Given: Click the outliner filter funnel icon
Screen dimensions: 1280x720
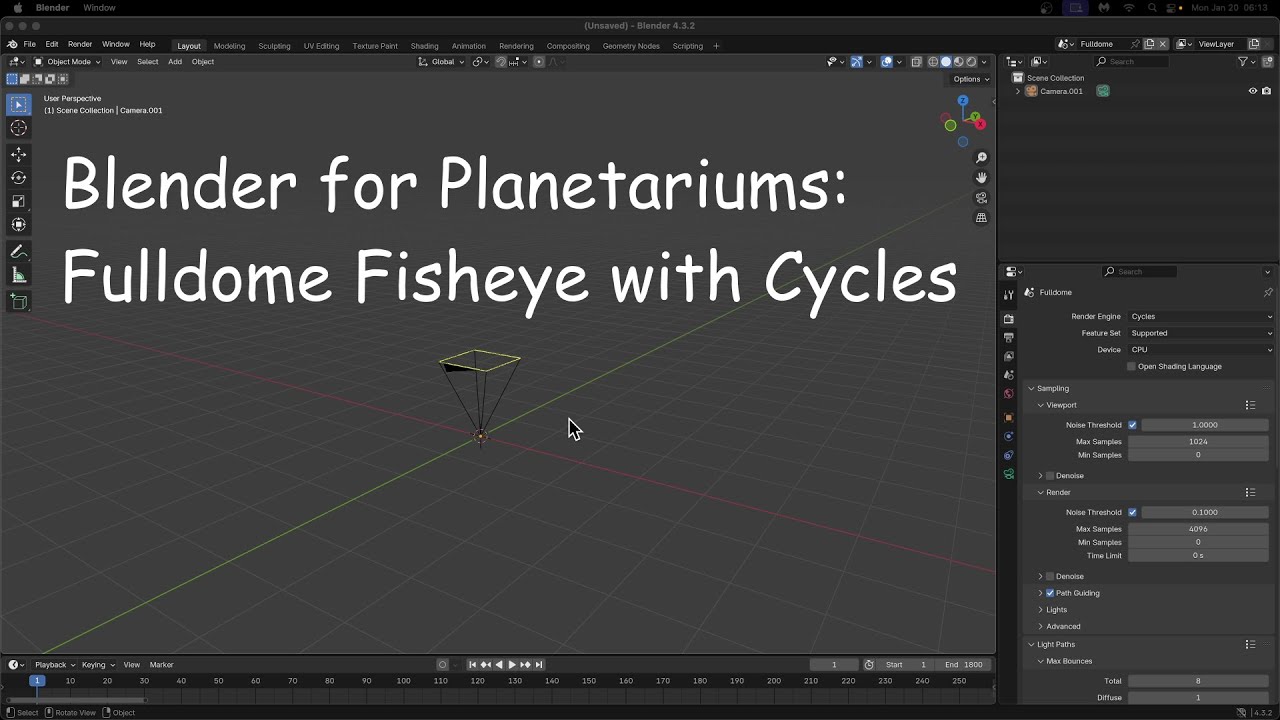Looking at the screenshot, I should click(x=1243, y=61).
